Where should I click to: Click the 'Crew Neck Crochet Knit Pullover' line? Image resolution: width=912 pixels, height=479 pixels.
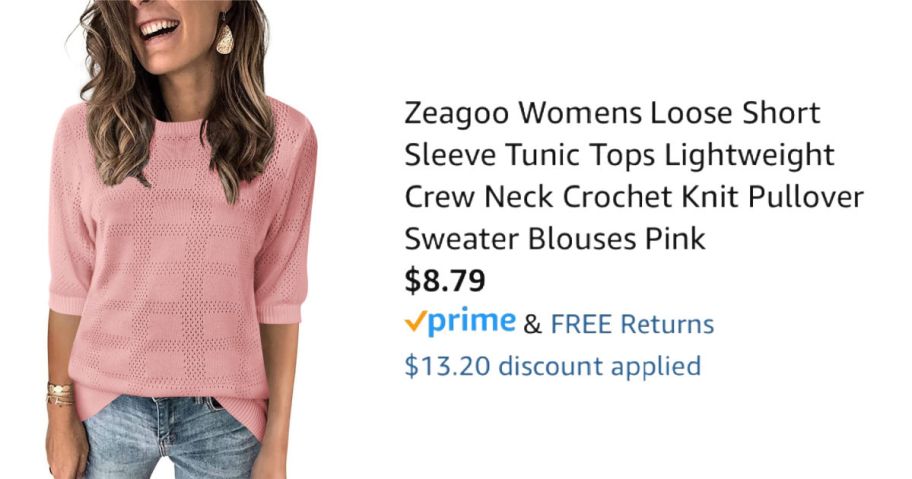click(634, 196)
